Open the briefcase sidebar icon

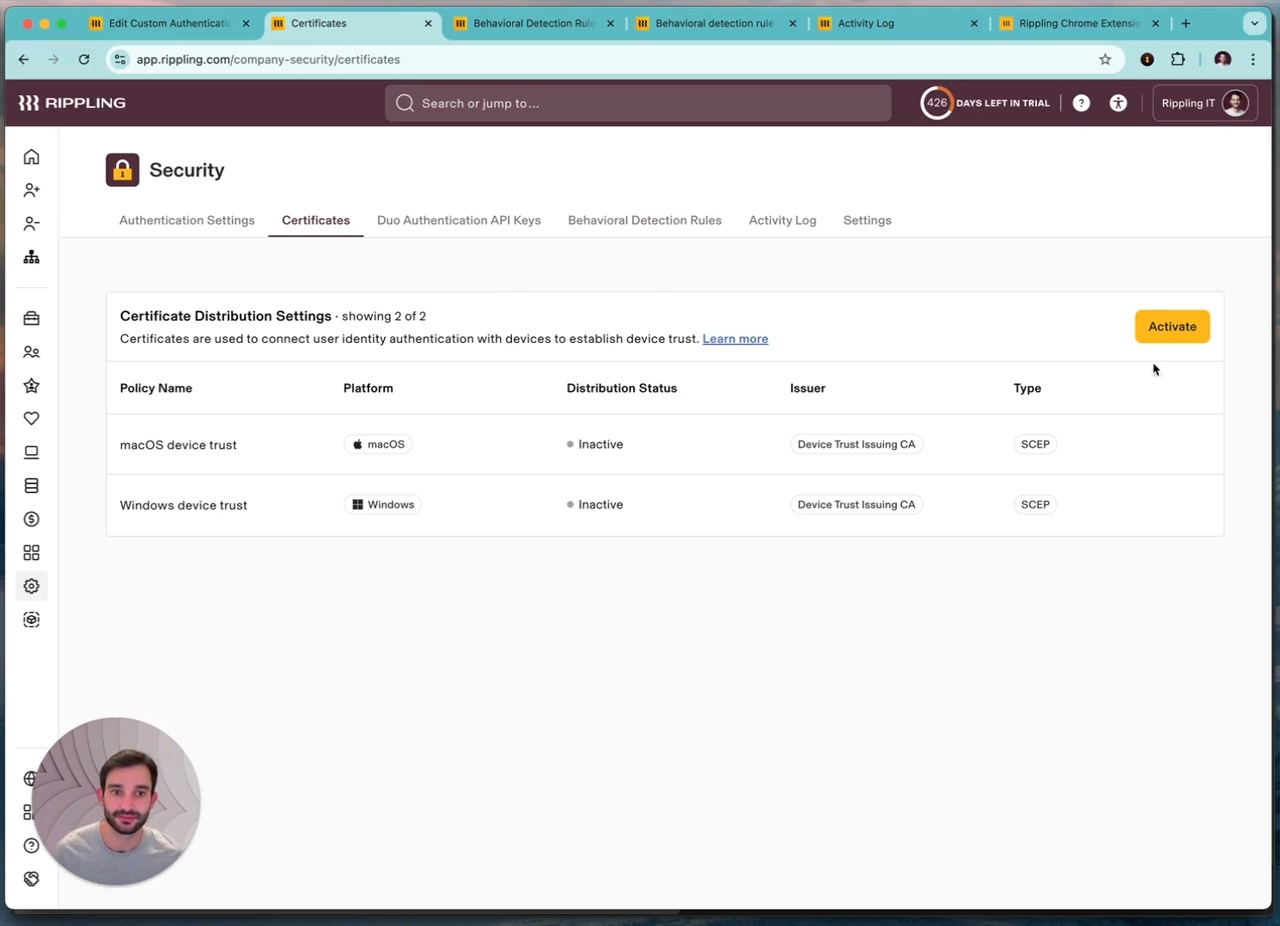click(31, 318)
